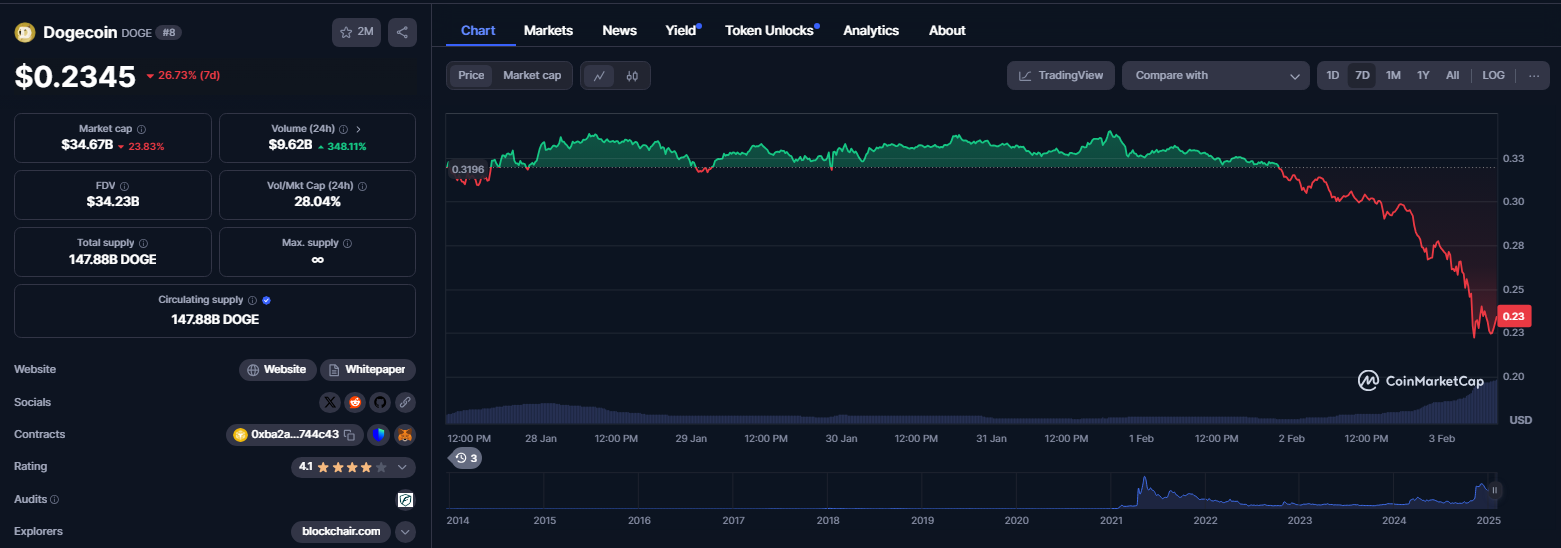Click the share icon beside the watchlist

click(402, 32)
